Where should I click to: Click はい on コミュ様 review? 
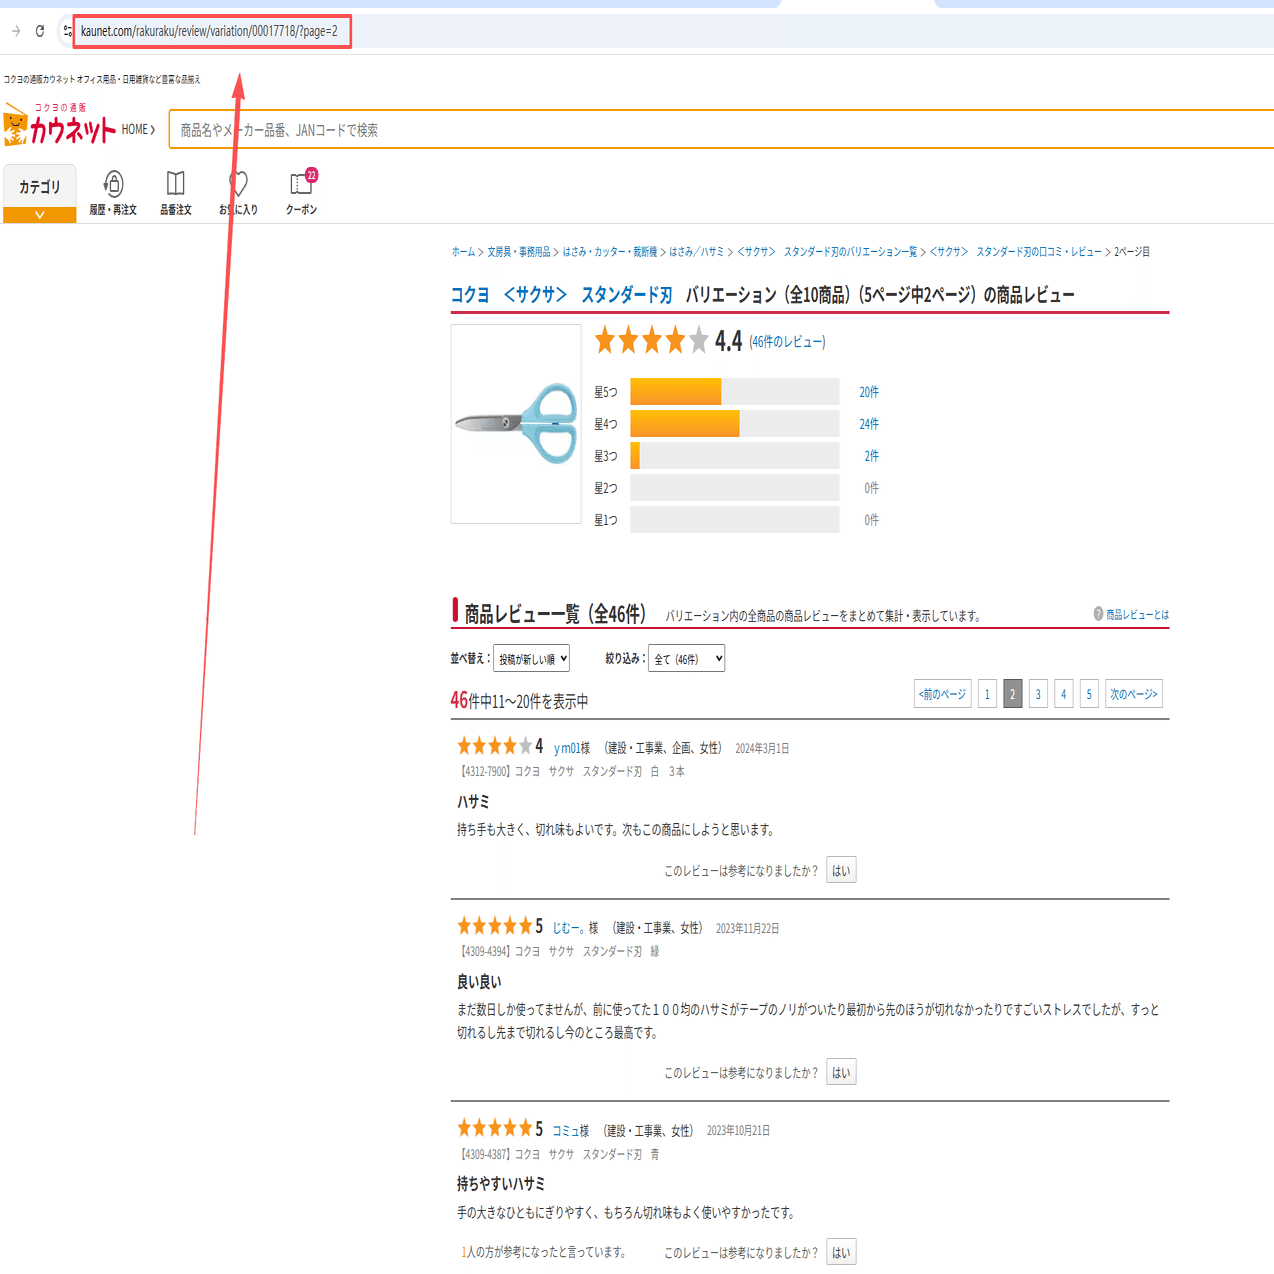841,1252
